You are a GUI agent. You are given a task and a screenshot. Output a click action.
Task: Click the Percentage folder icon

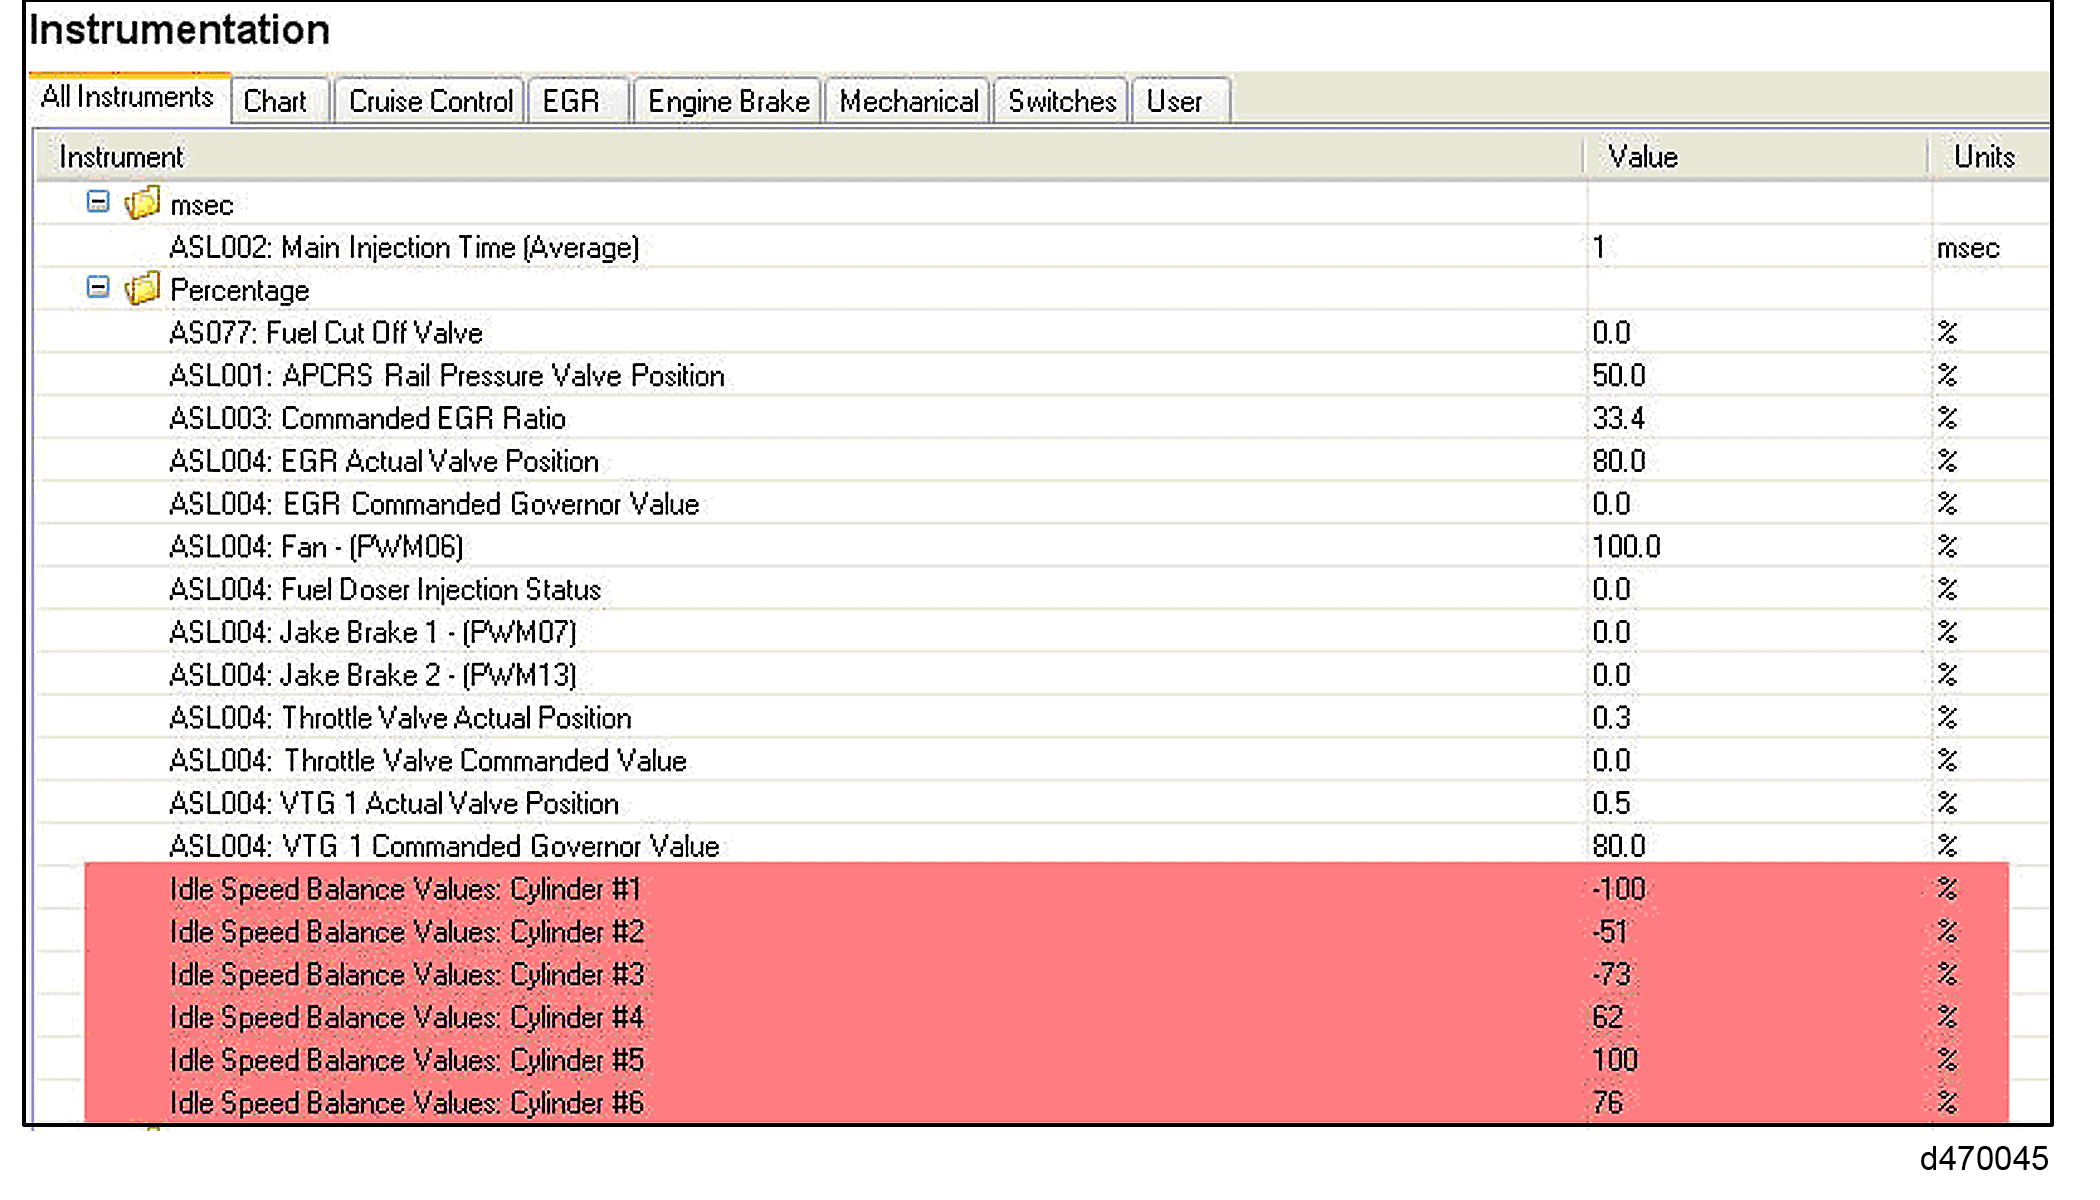[x=142, y=289]
